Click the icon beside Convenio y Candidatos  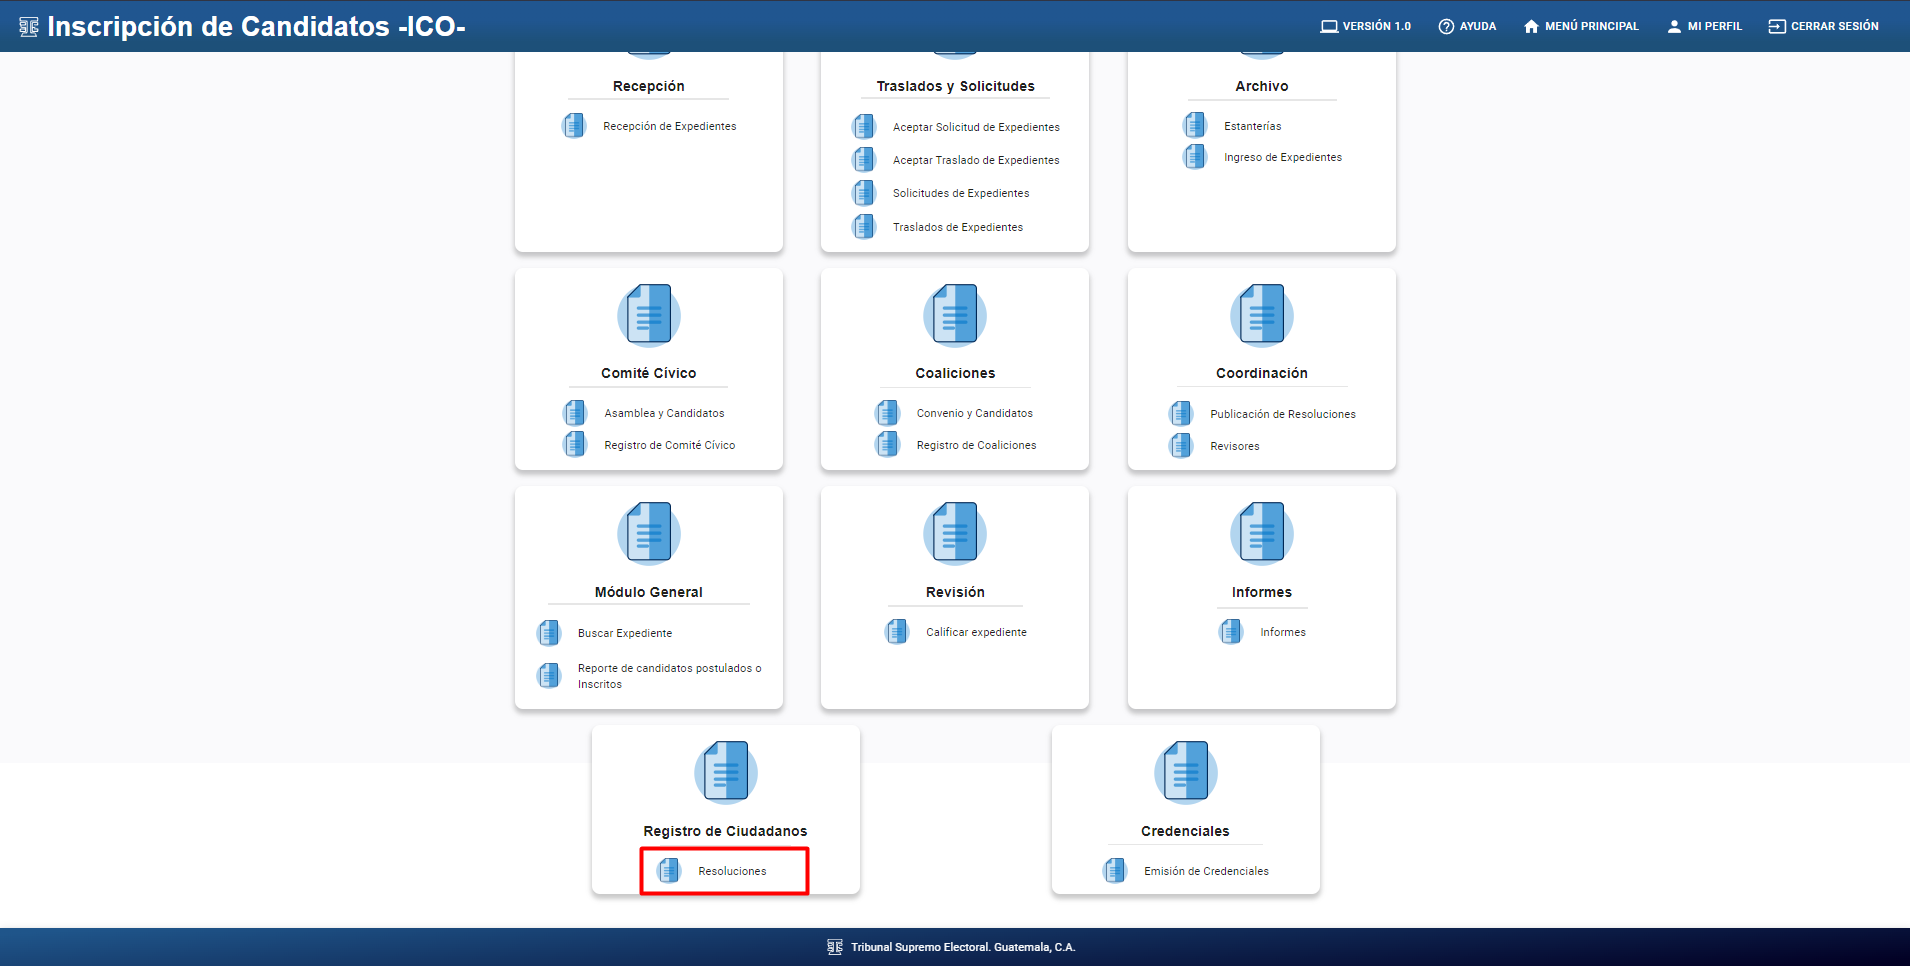pyautogui.click(x=888, y=413)
